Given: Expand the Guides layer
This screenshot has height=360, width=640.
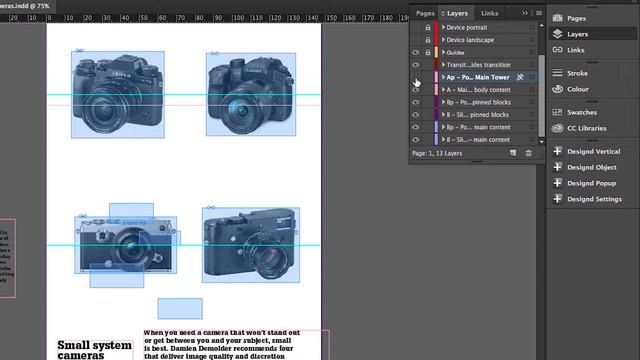Looking at the screenshot, I should tap(443, 52).
